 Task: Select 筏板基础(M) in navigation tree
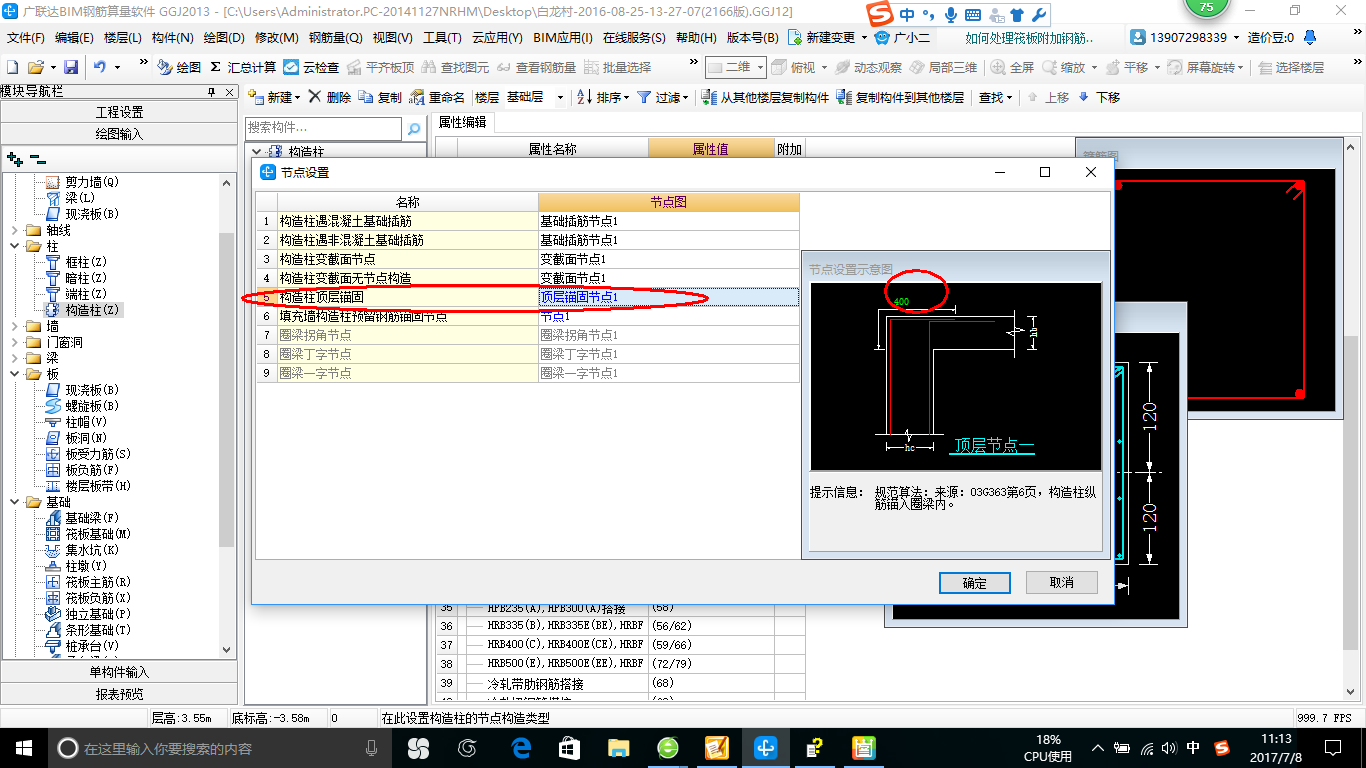coord(99,534)
